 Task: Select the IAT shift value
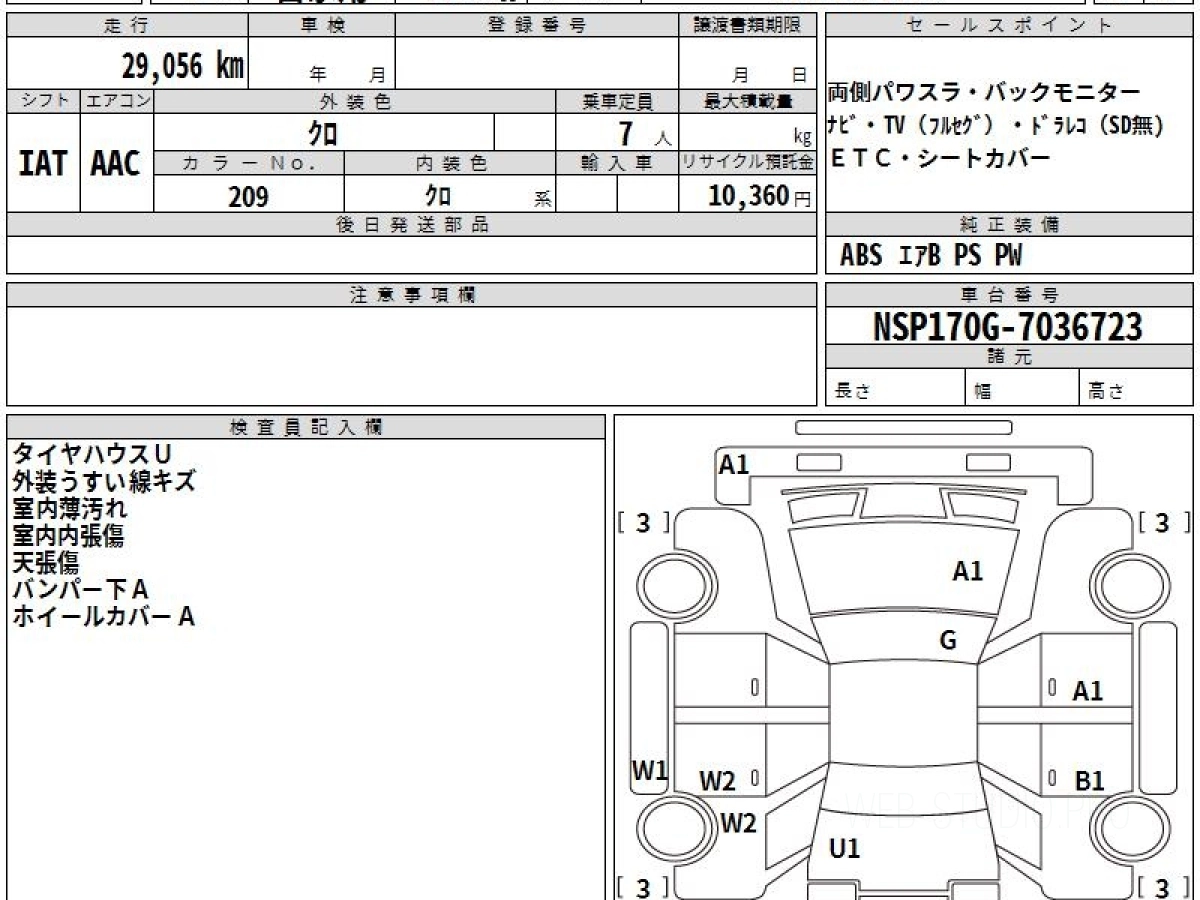point(43,163)
